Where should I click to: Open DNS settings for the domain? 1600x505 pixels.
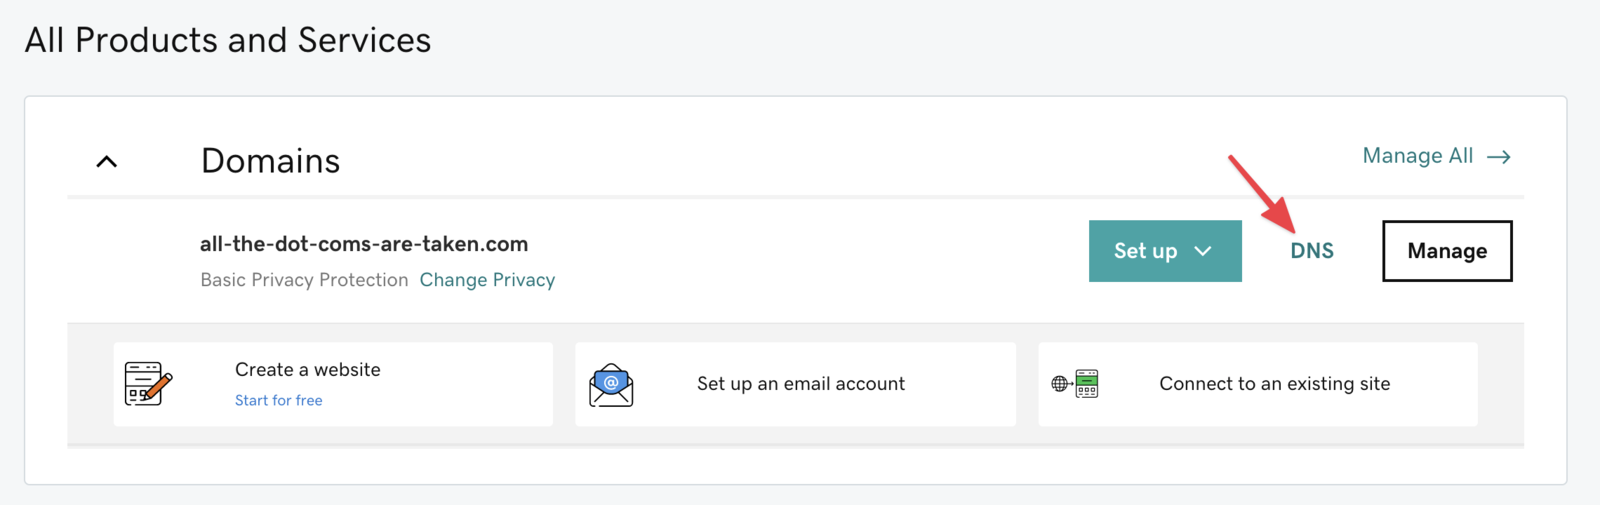[1311, 251]
